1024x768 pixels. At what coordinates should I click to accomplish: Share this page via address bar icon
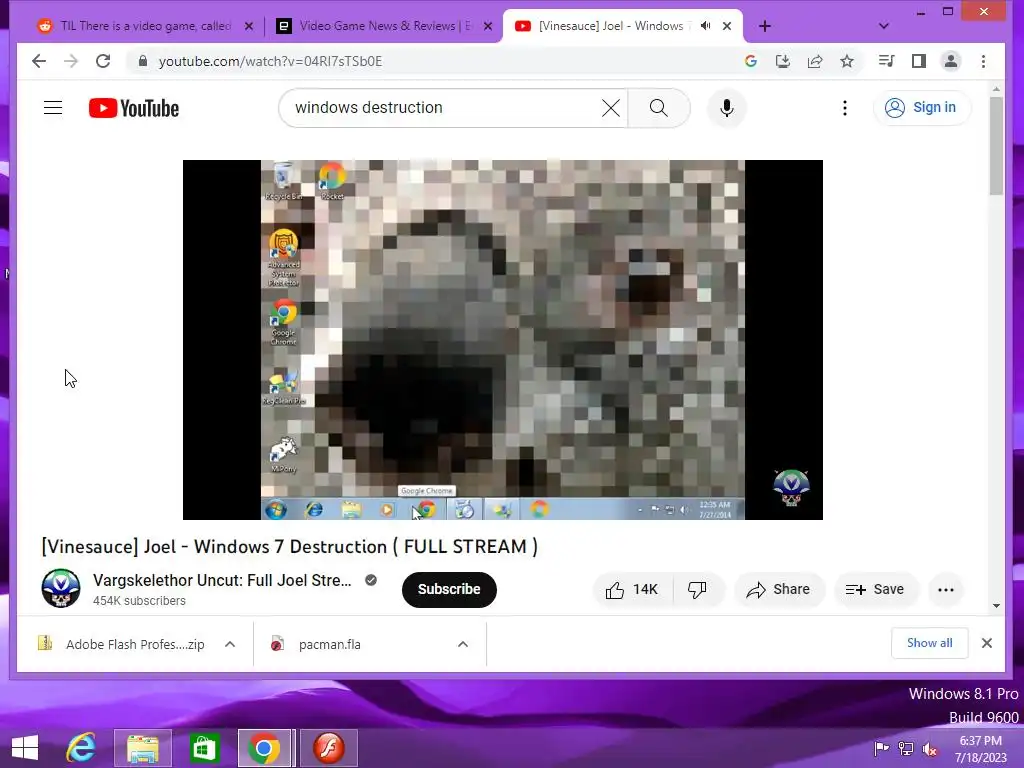[x=815, y=61]
